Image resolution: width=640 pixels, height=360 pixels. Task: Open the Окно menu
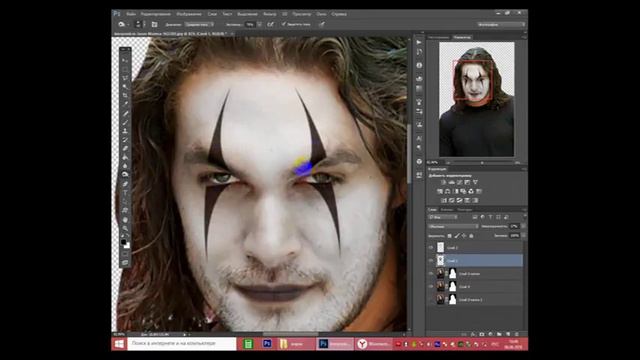click(x=321, y=14)
